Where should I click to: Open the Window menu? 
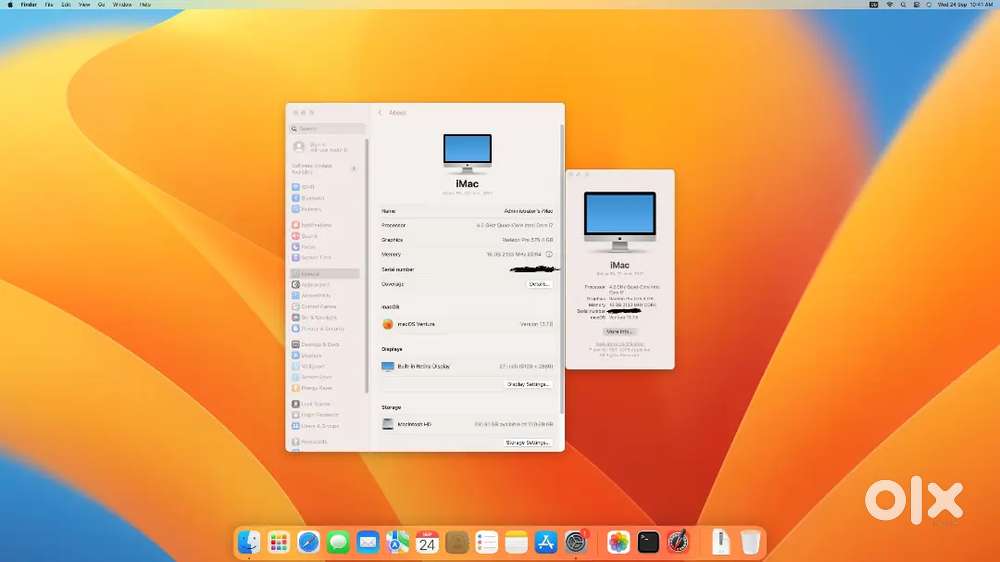(x=122, y=4)
